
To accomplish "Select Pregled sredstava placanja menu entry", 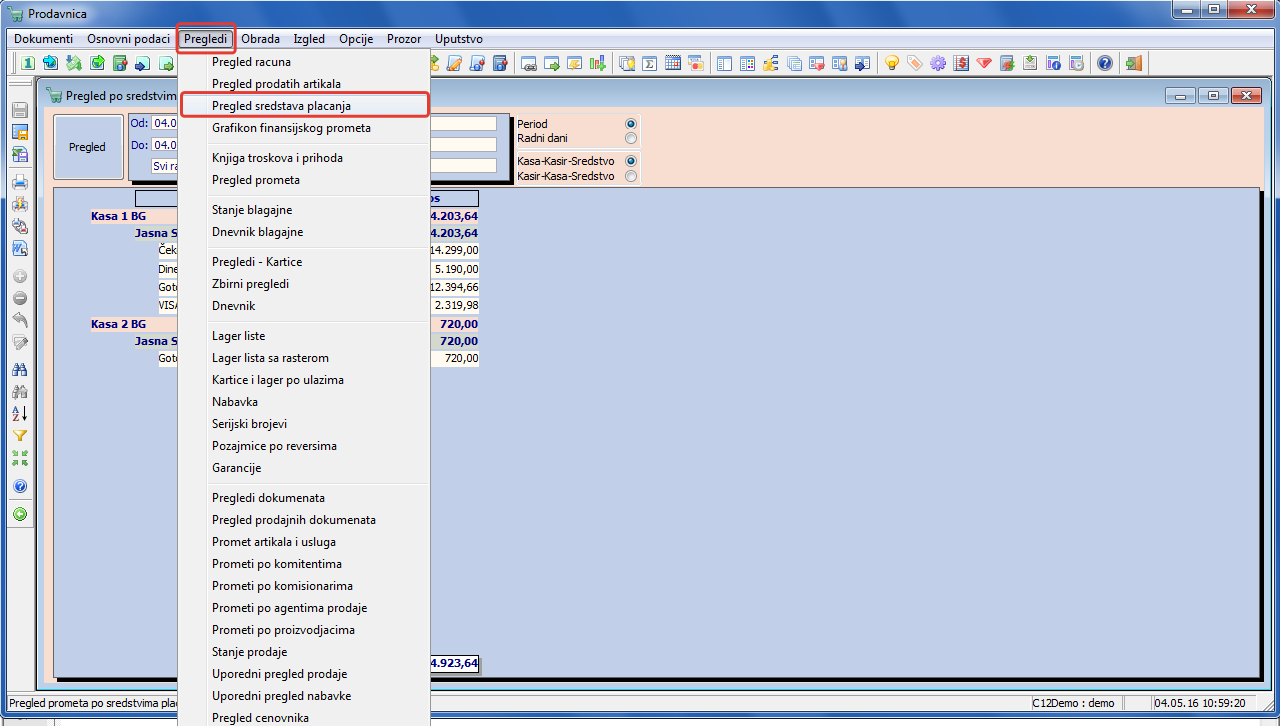I will tap(305, 105).
